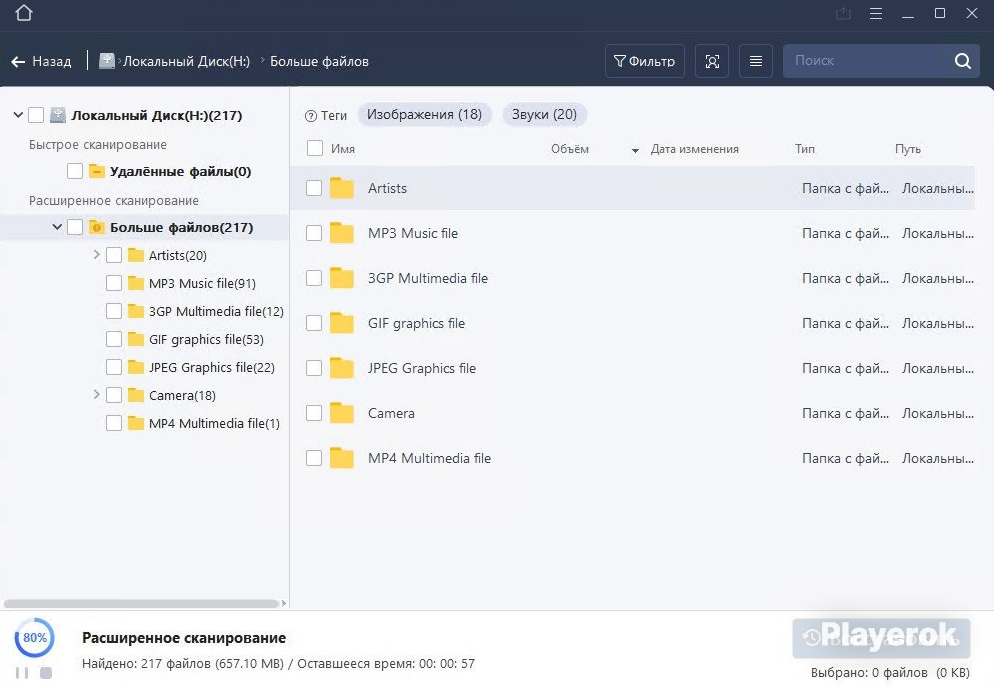Select the Изображения (18) tag
The width and height of the screenshot is (994, 686).
point(424,115)
